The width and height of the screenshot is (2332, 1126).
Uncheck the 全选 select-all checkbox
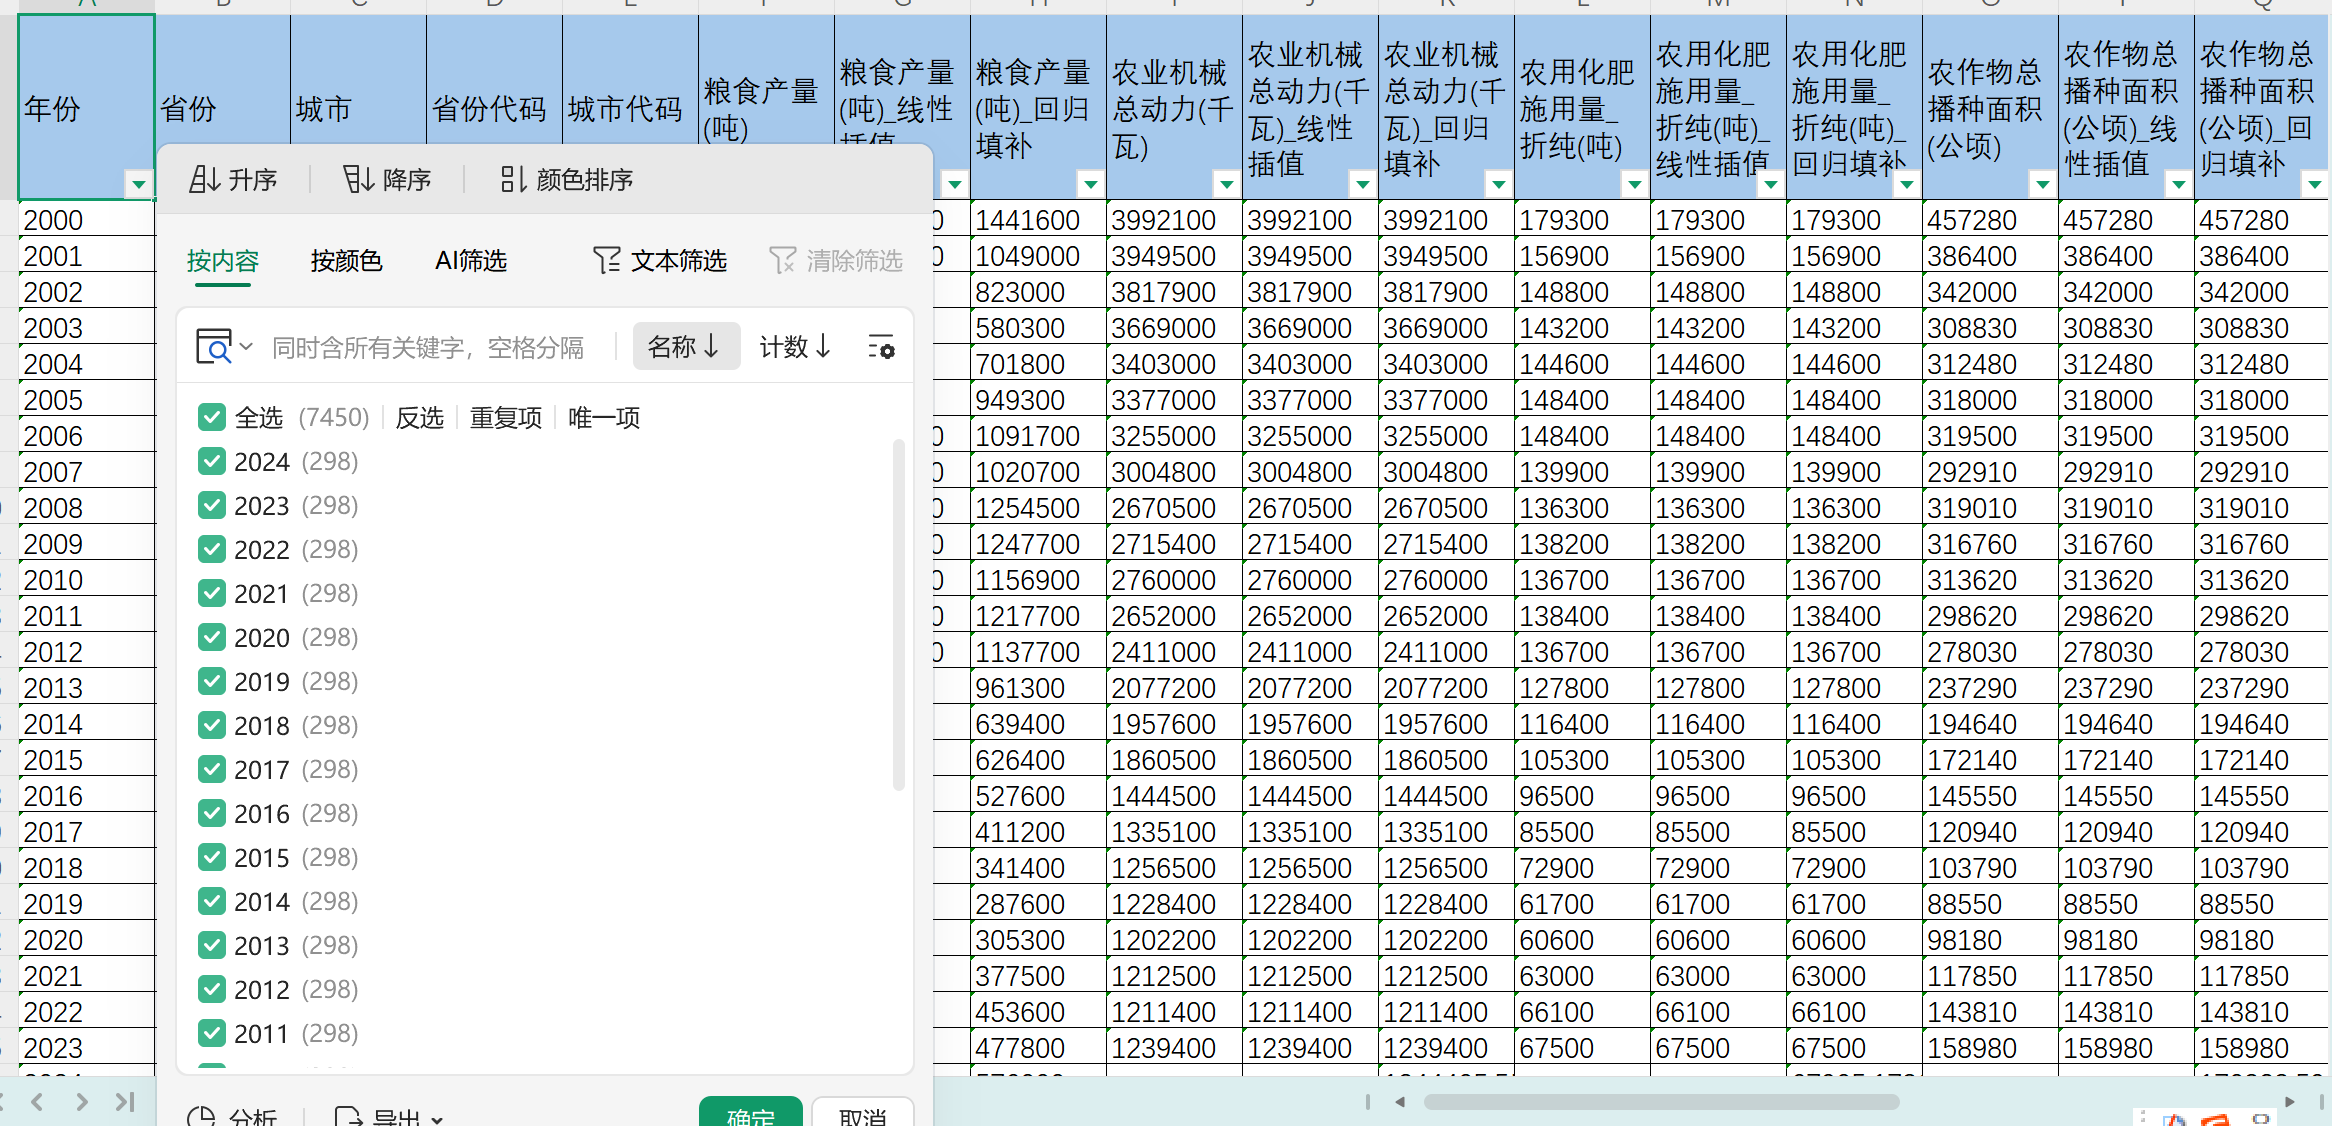click(x=211, y=417)
